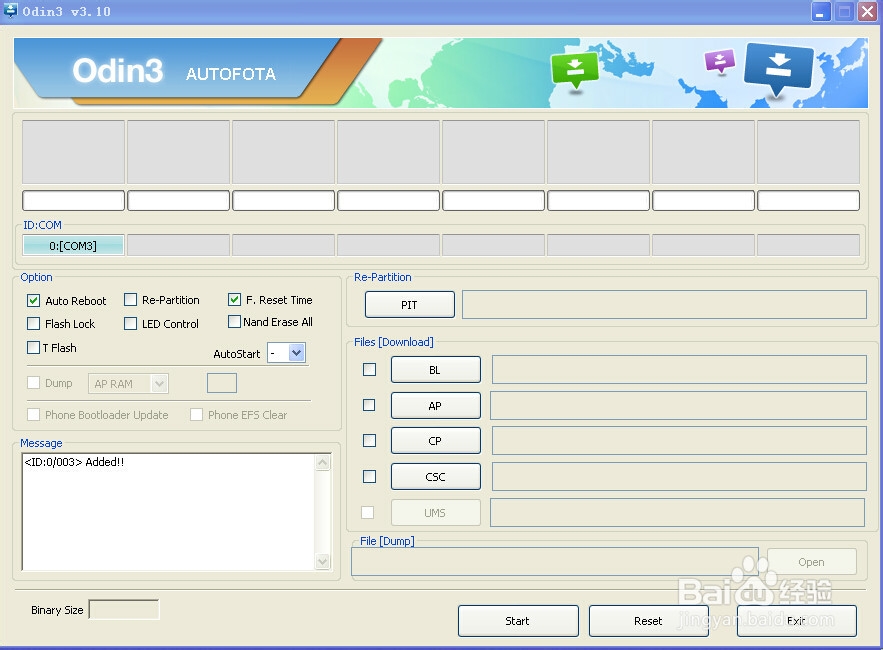Click the Reset button
Viewport: 883px width, 650px height.
pos(648,621)
